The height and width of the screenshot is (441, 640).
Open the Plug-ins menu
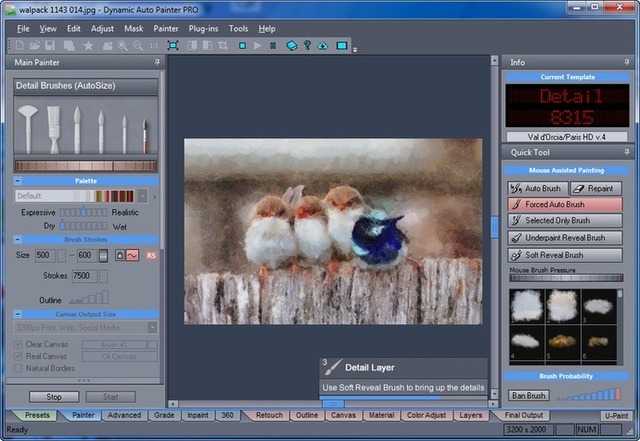204,29
